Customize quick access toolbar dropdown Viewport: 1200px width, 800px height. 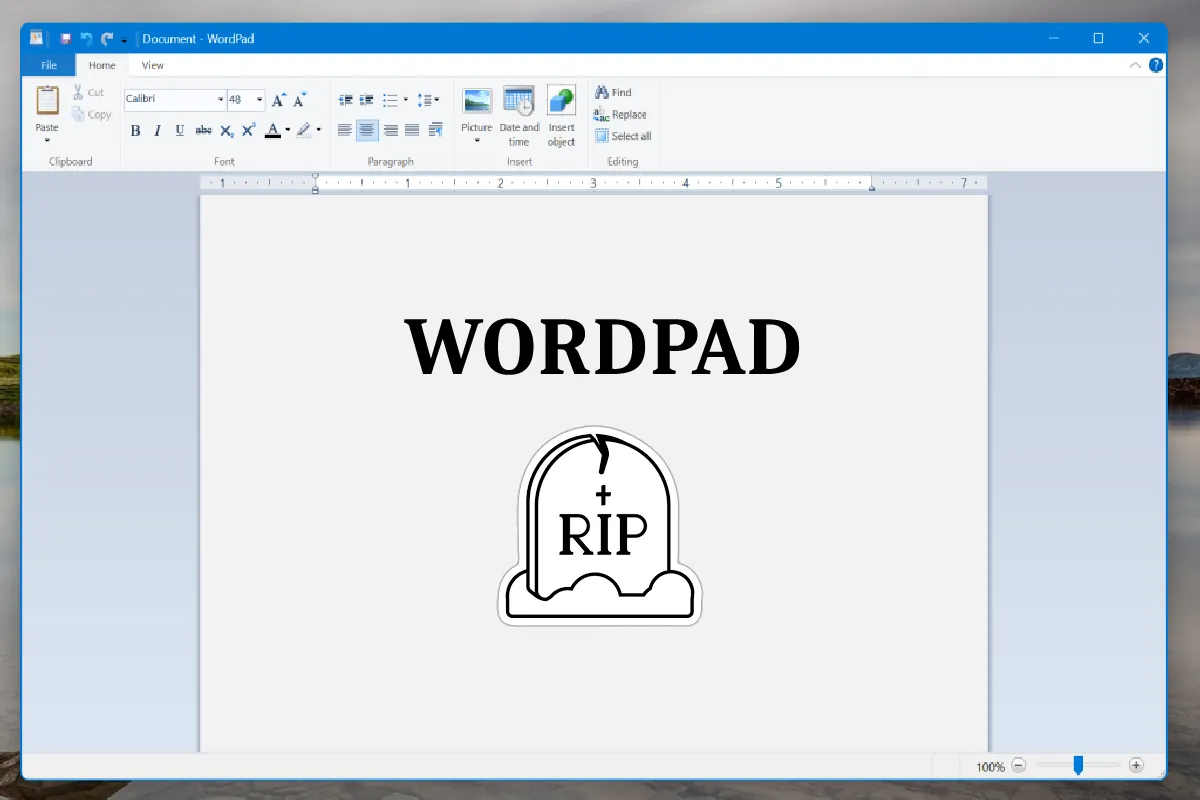click(x=124, y=40)
